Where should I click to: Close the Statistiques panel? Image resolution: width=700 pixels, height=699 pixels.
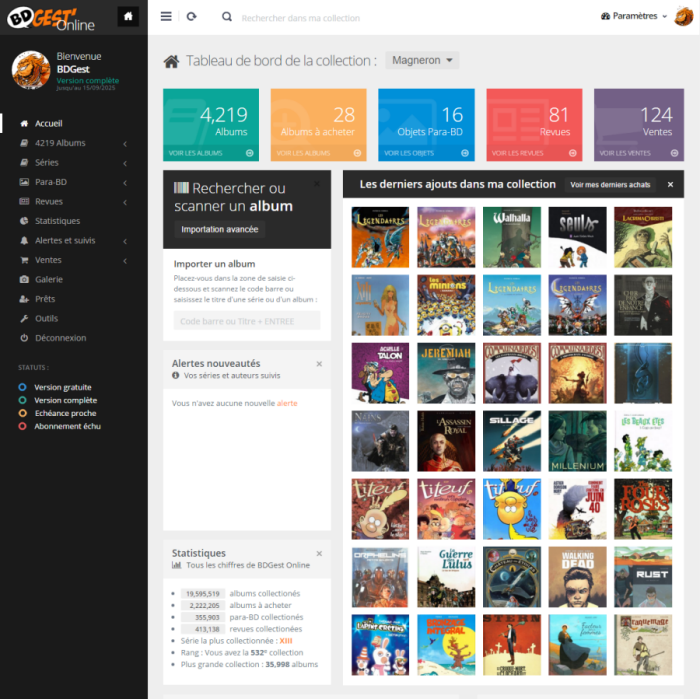coord(319,553)
